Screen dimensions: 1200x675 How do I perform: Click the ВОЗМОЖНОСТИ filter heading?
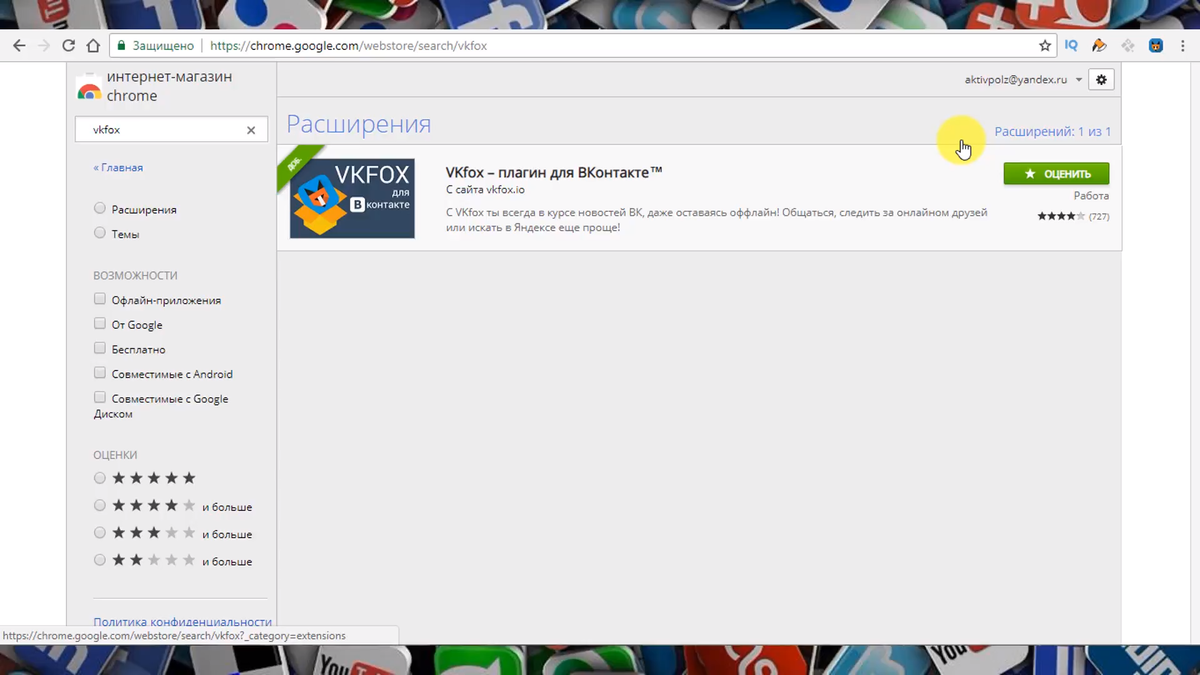pos(135,275)
